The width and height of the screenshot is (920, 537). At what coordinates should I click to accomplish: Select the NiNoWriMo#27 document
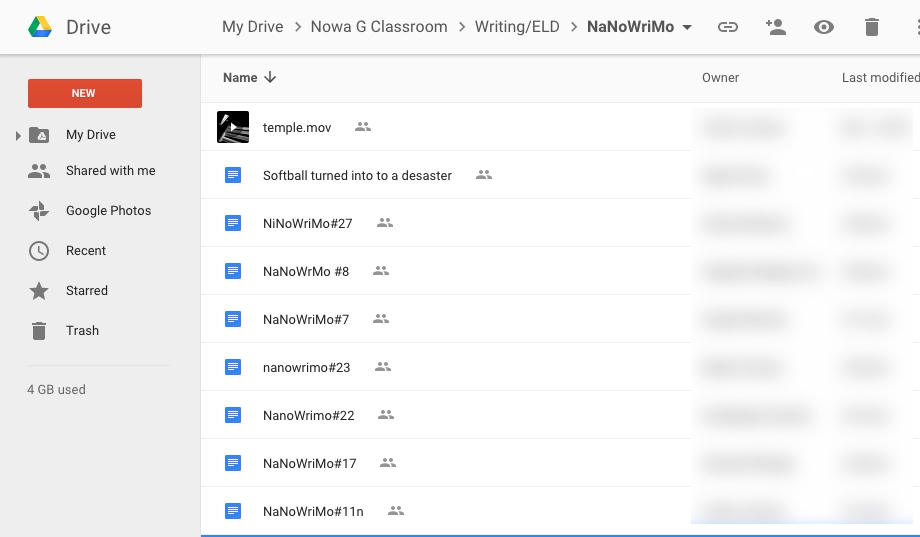307,224
